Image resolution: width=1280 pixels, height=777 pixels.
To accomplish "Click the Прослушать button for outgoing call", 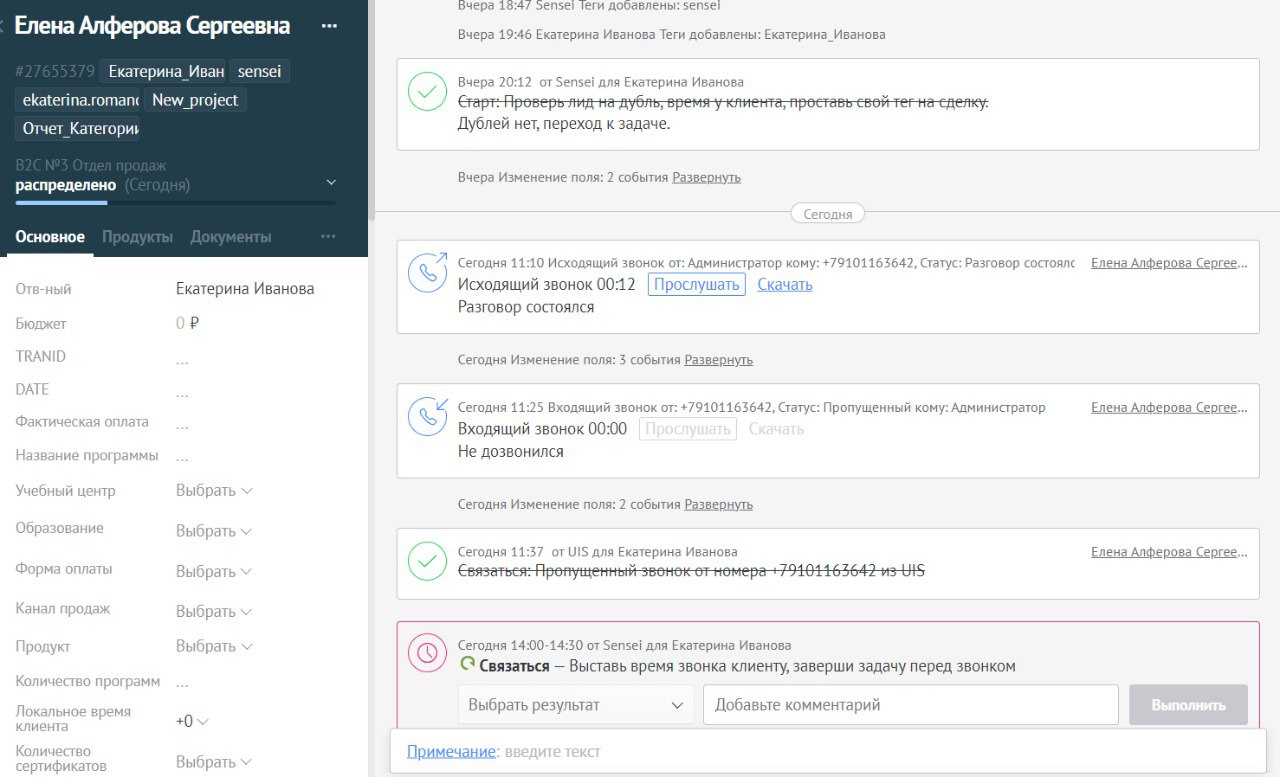I will pos(696,285).
